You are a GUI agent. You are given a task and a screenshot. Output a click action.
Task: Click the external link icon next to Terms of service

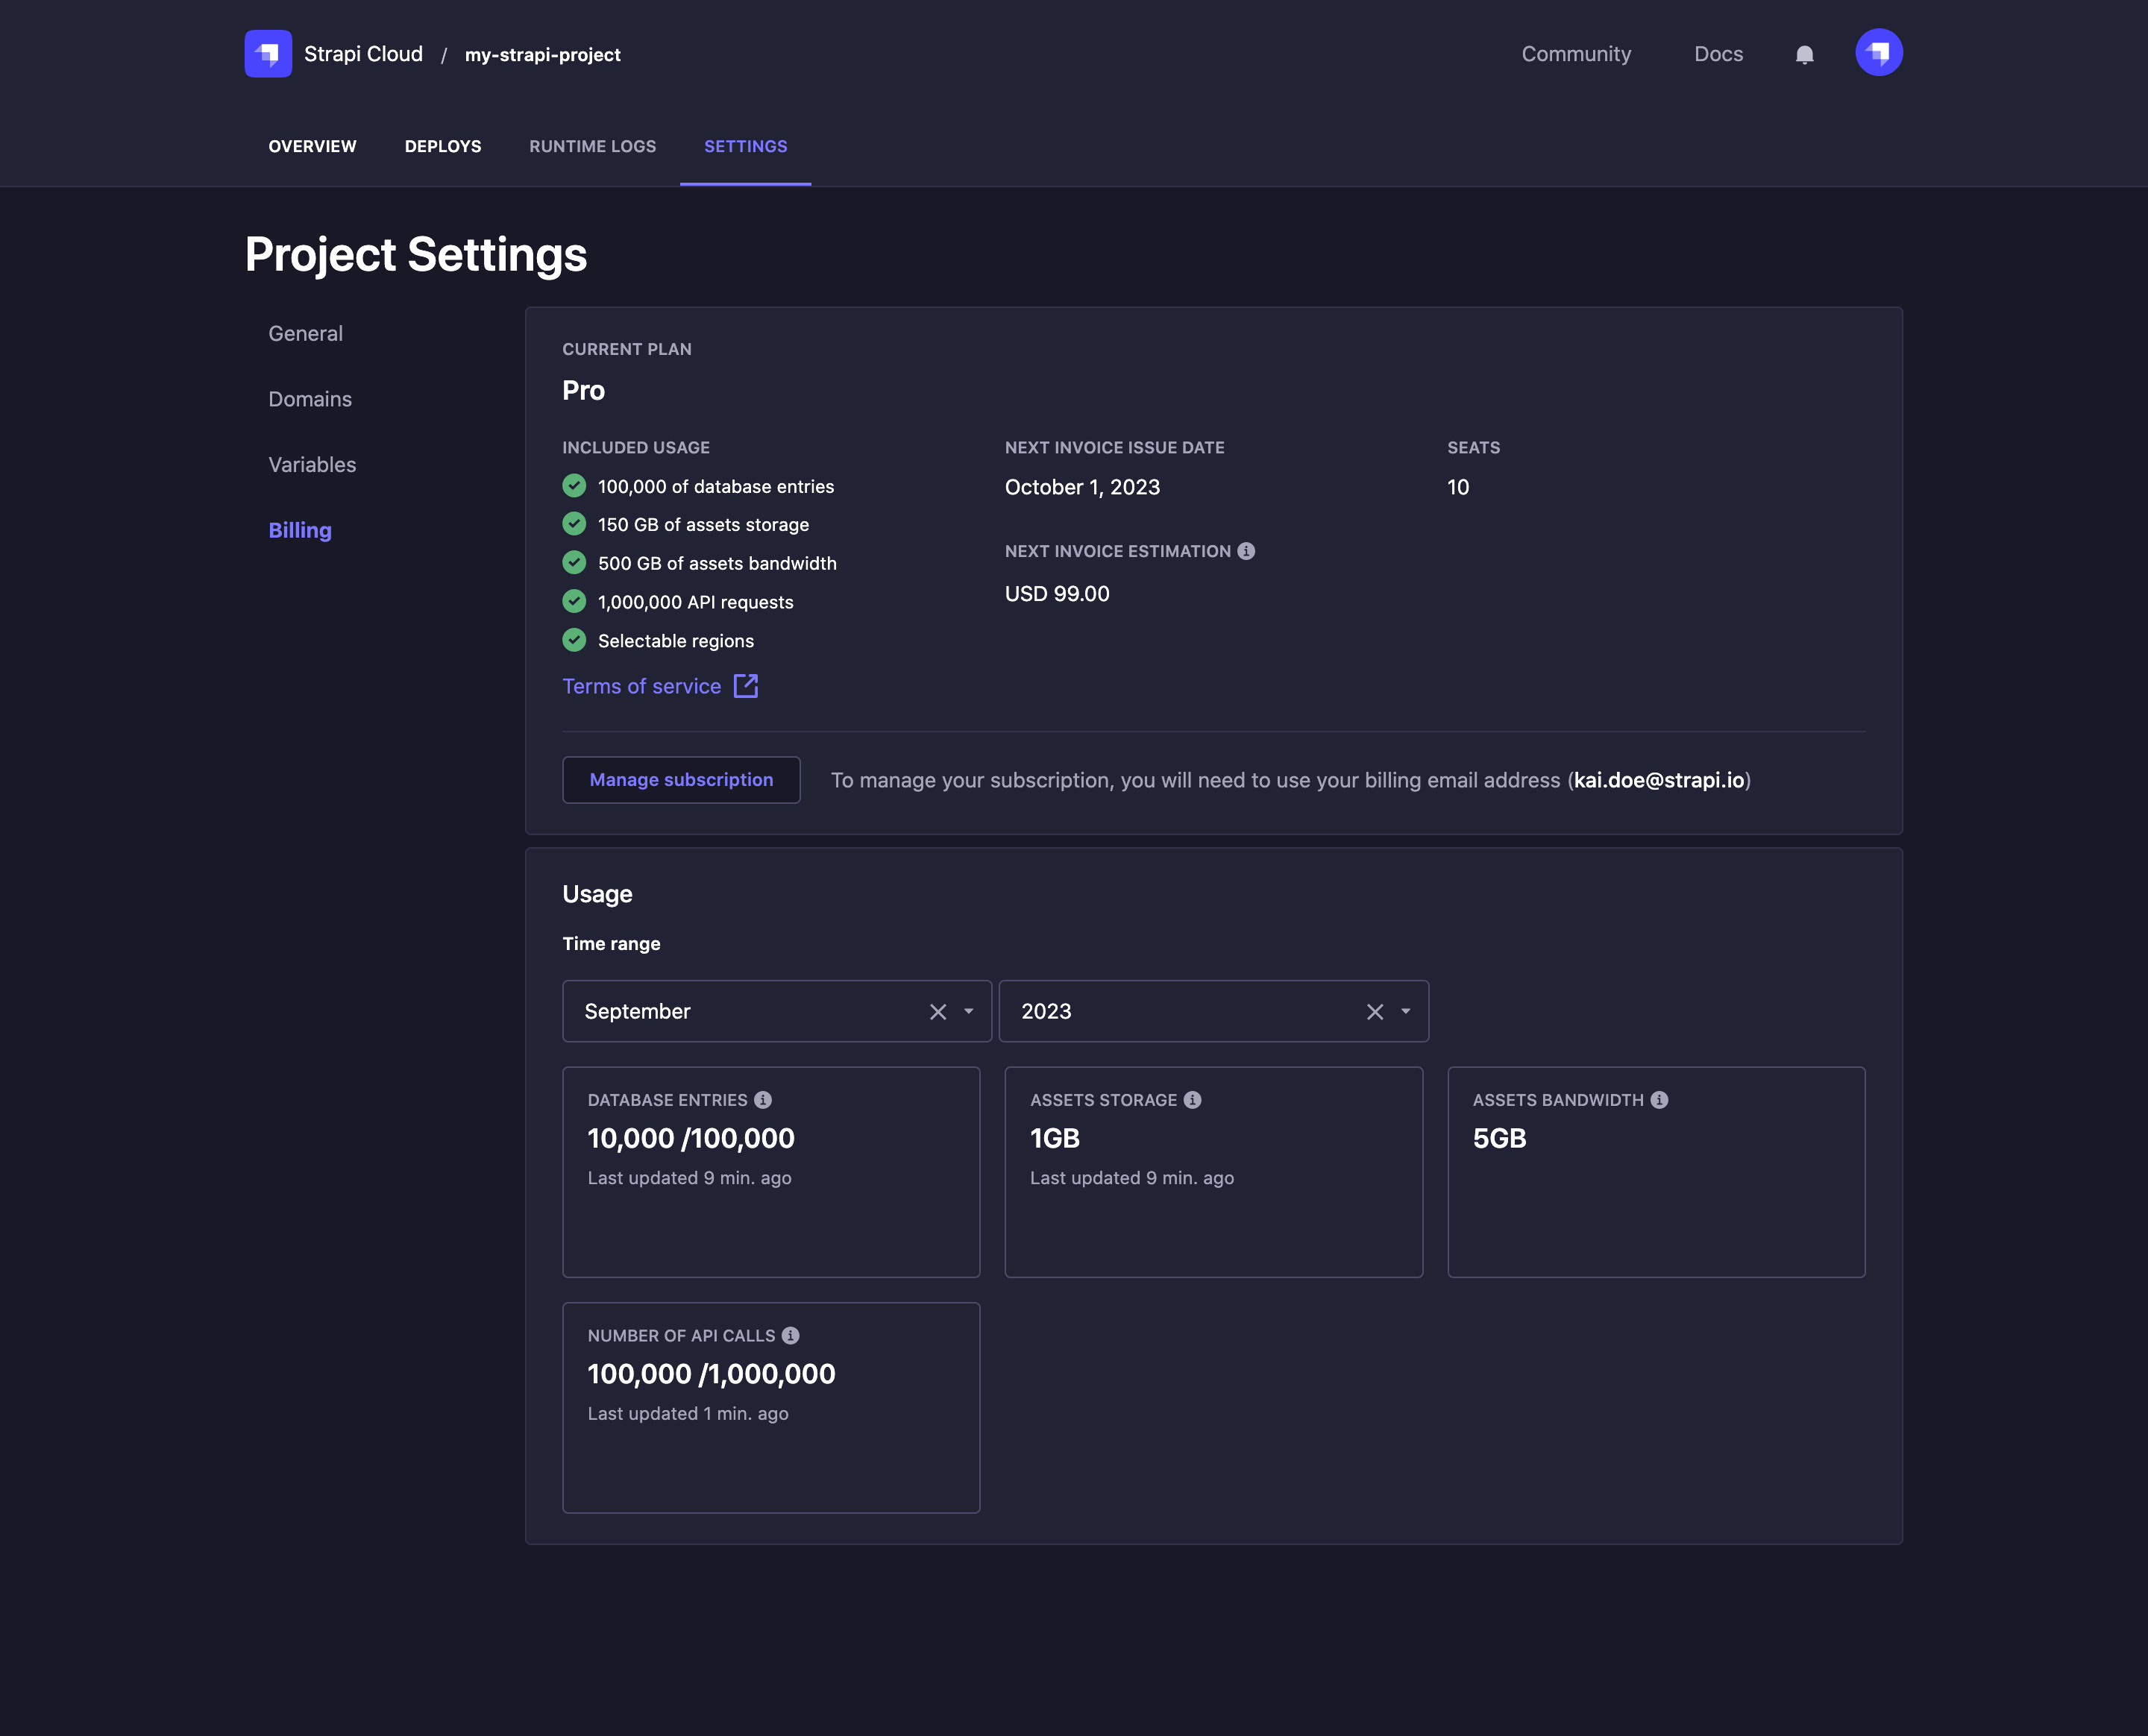[746, 686]
